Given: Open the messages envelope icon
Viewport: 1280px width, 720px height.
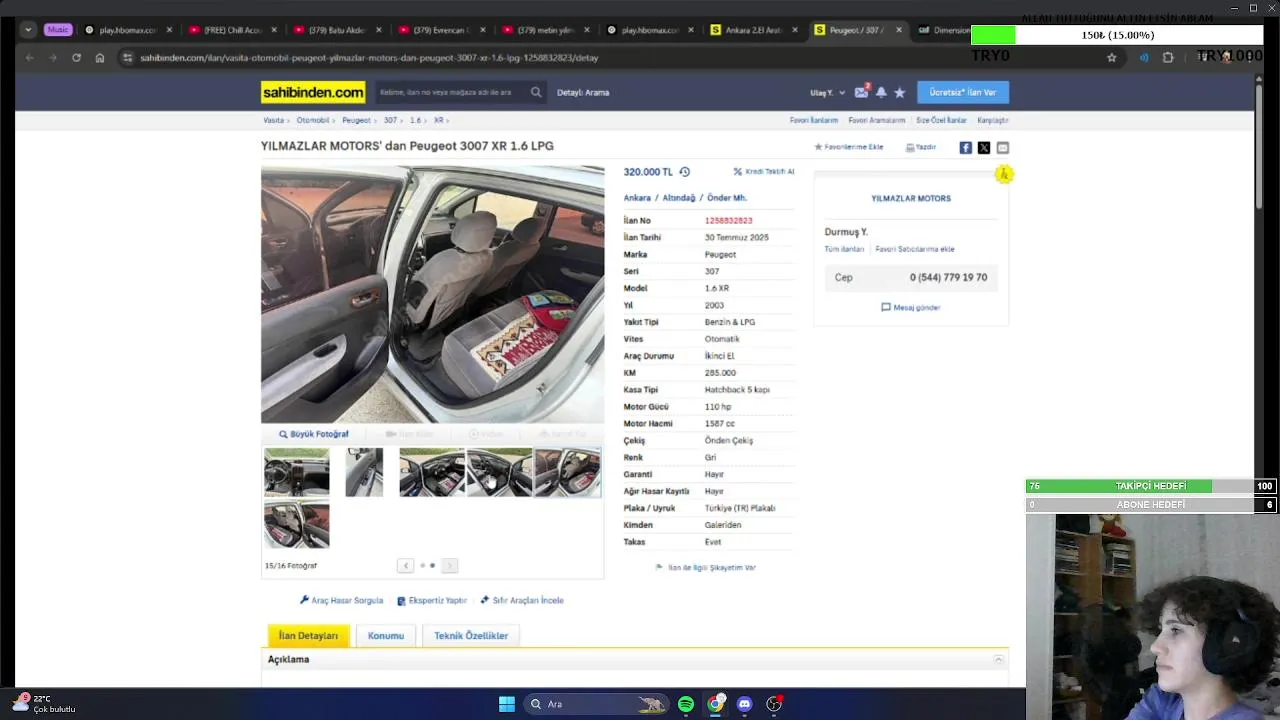Looking at the screenshot, I should click(x=861, y=92).
